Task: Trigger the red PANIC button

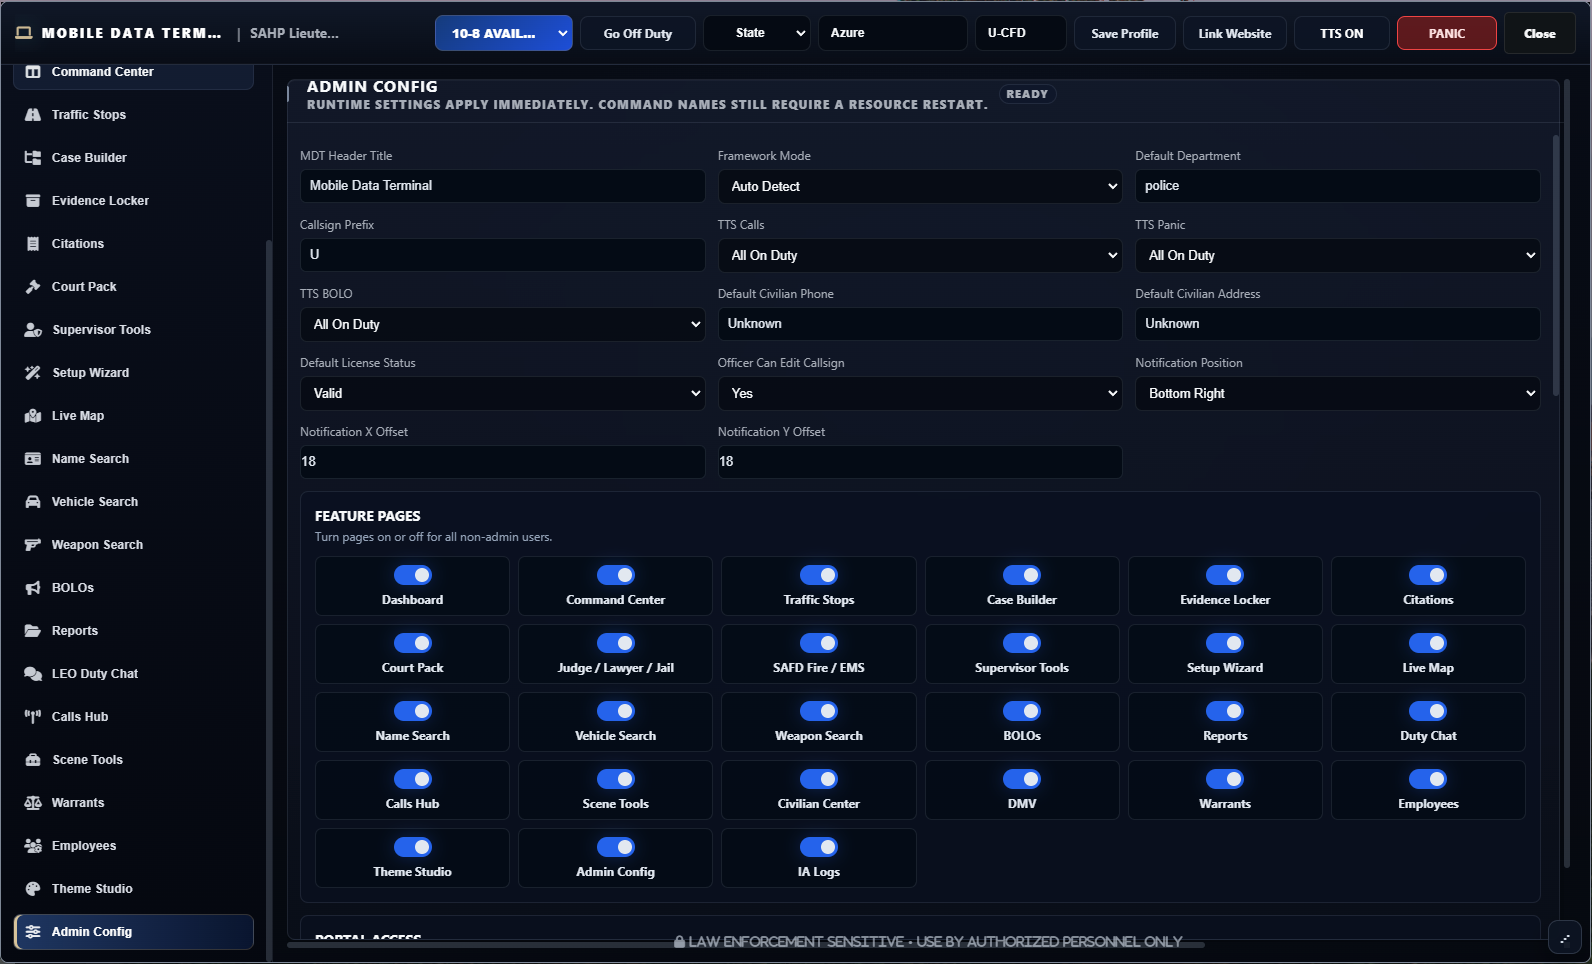Action: tap(1447, 33)
